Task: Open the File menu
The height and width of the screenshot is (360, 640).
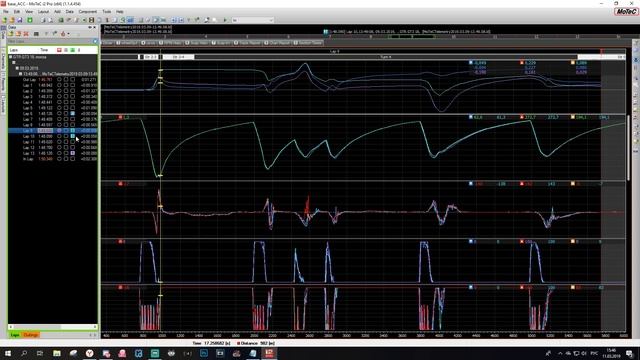Action: (x=6, y=12)
